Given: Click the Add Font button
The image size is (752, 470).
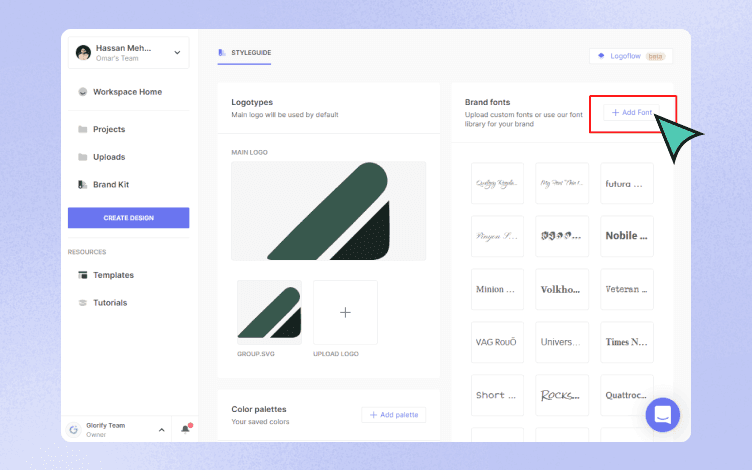Looking at the screenshot, I should [632, 112].
